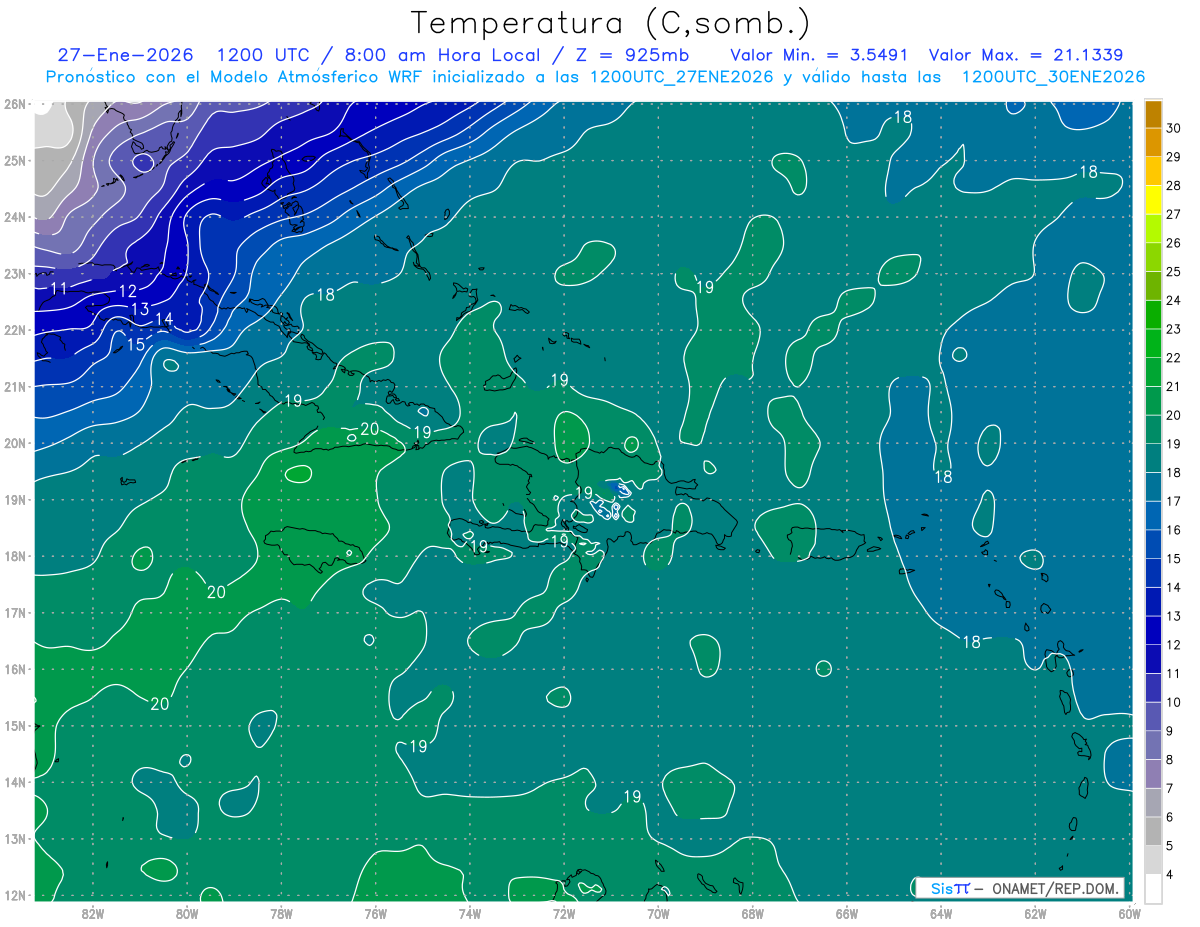Click the "74W" longitude axis label
Viewport: 1200px width, 927px height.
click(x=469, y=913)
